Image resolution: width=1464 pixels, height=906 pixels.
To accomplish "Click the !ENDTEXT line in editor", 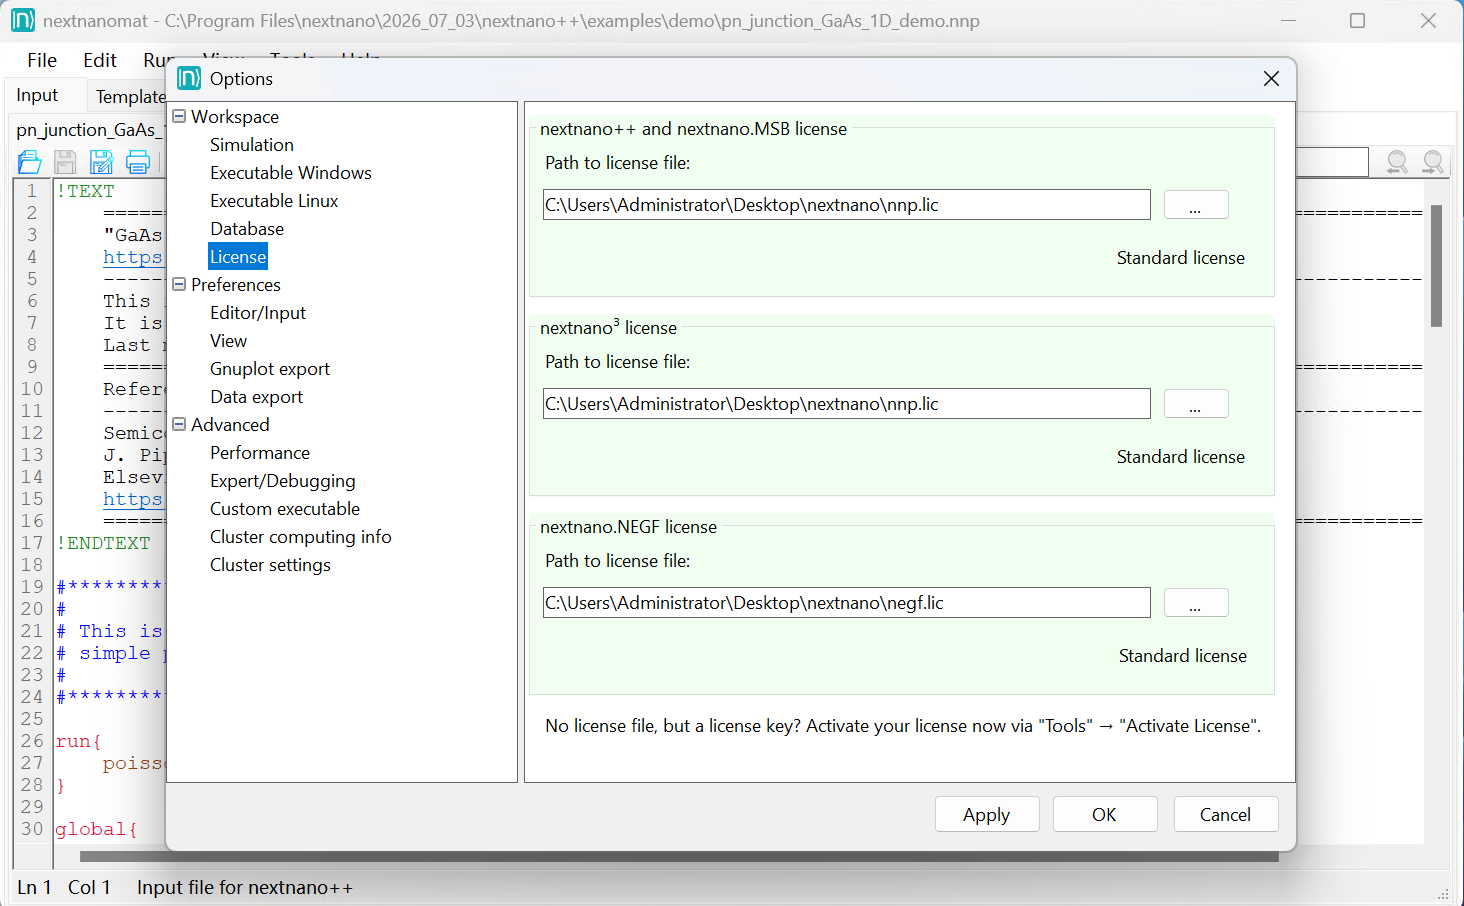I will (103, 543).
